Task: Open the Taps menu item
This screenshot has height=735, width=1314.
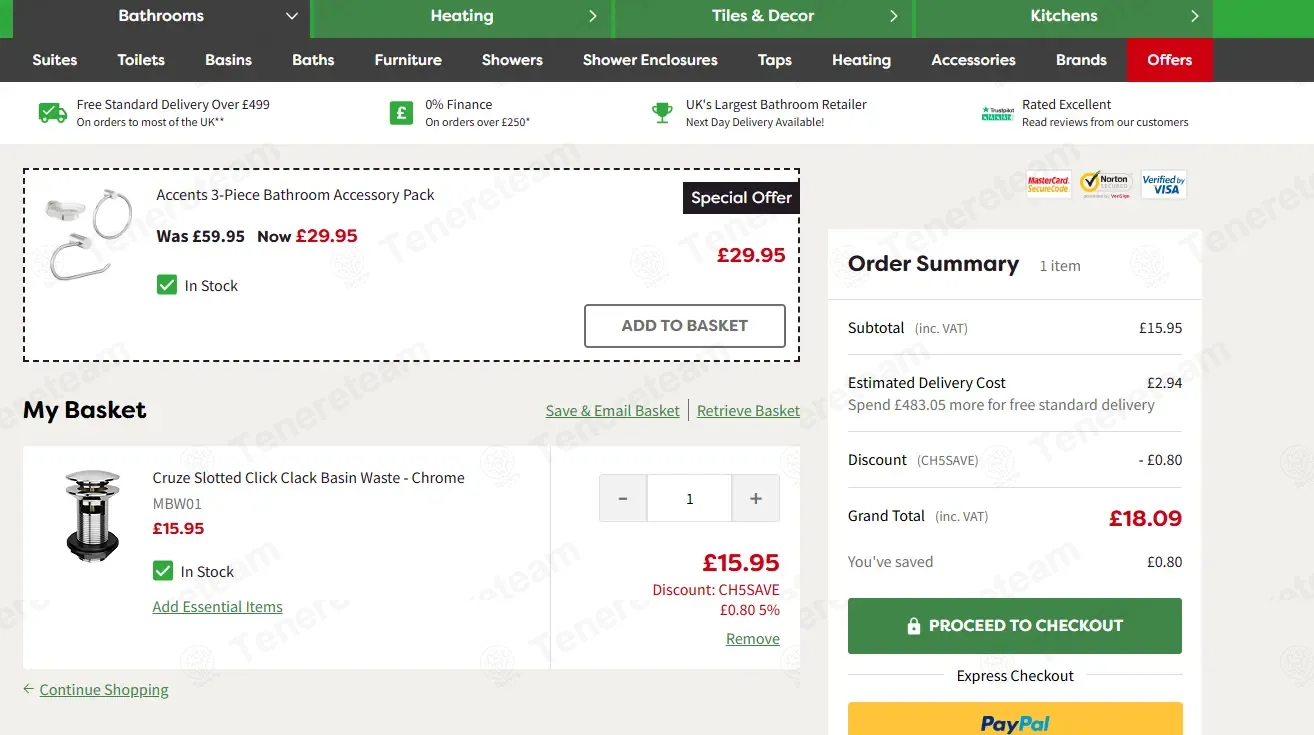Action: tap(775, 60)
